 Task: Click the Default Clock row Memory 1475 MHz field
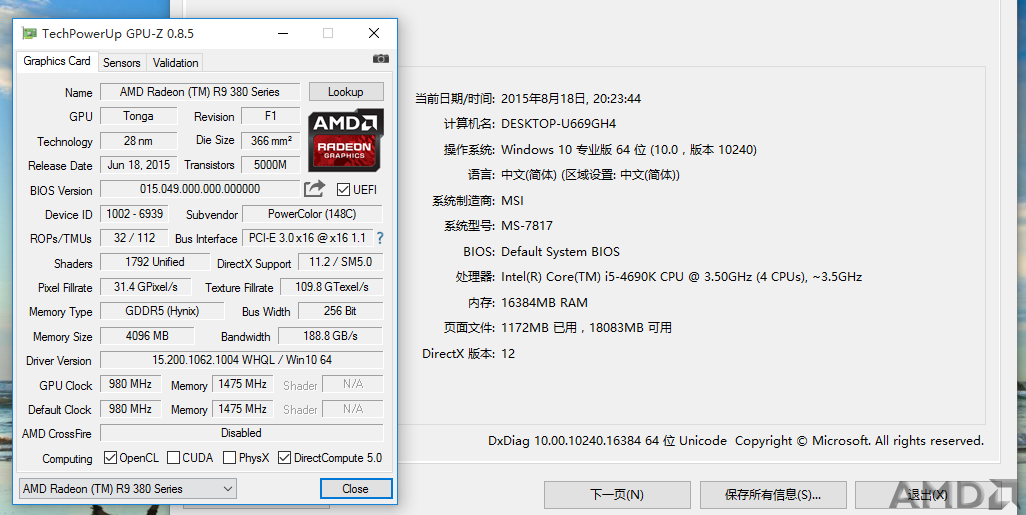[x=242, y=409]
